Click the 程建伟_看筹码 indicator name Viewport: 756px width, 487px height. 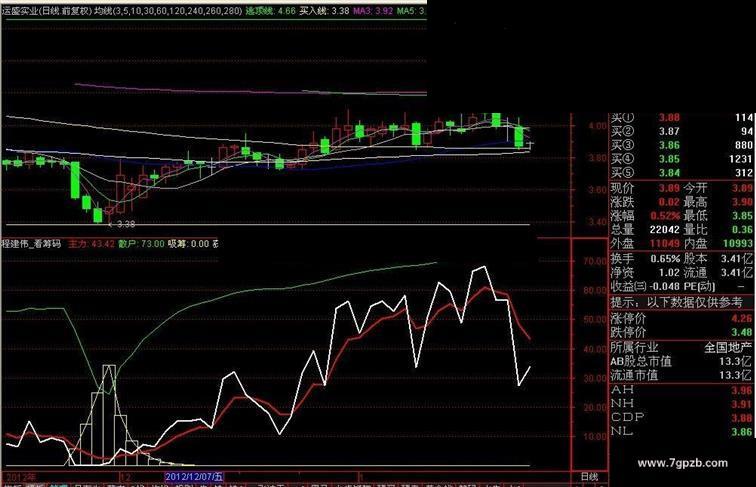tap(32, 244)
